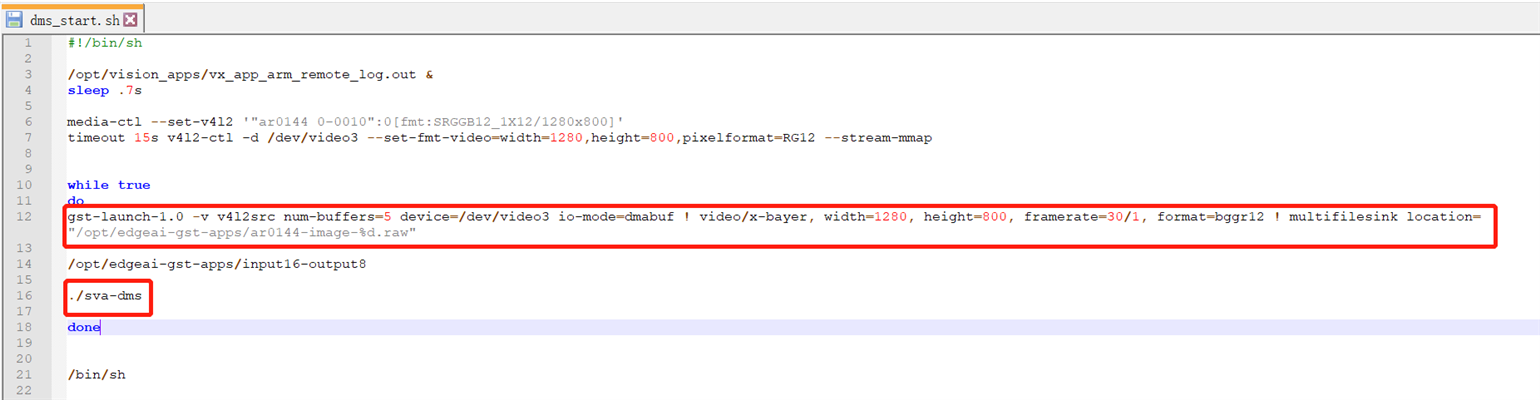
Task: Click the vx_app_arm_remote_log.out command line
Action: click(x=250, y=75)
